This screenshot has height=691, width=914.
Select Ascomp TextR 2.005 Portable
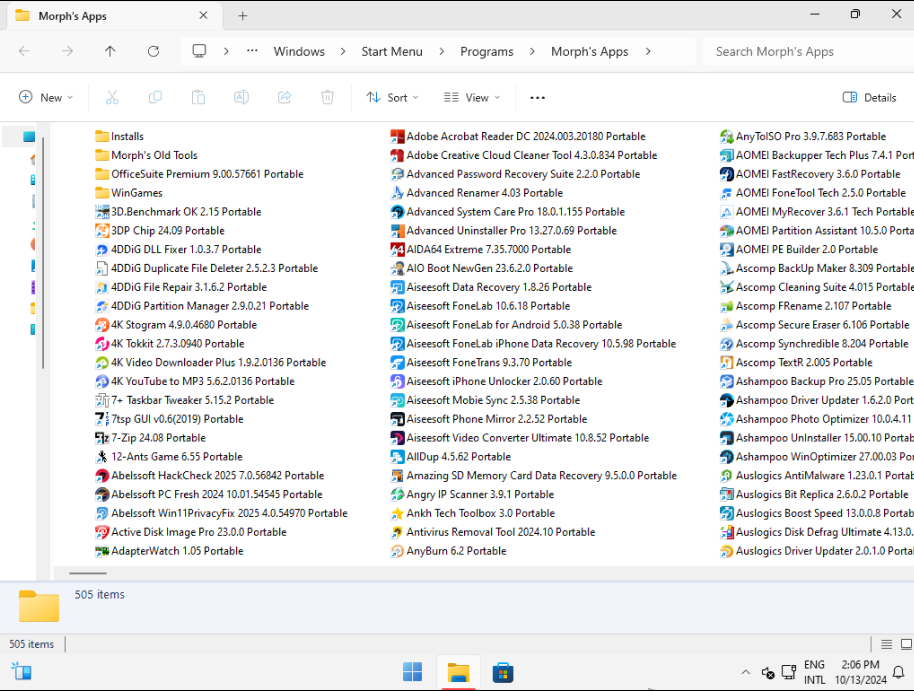click(x=796, y=363)
